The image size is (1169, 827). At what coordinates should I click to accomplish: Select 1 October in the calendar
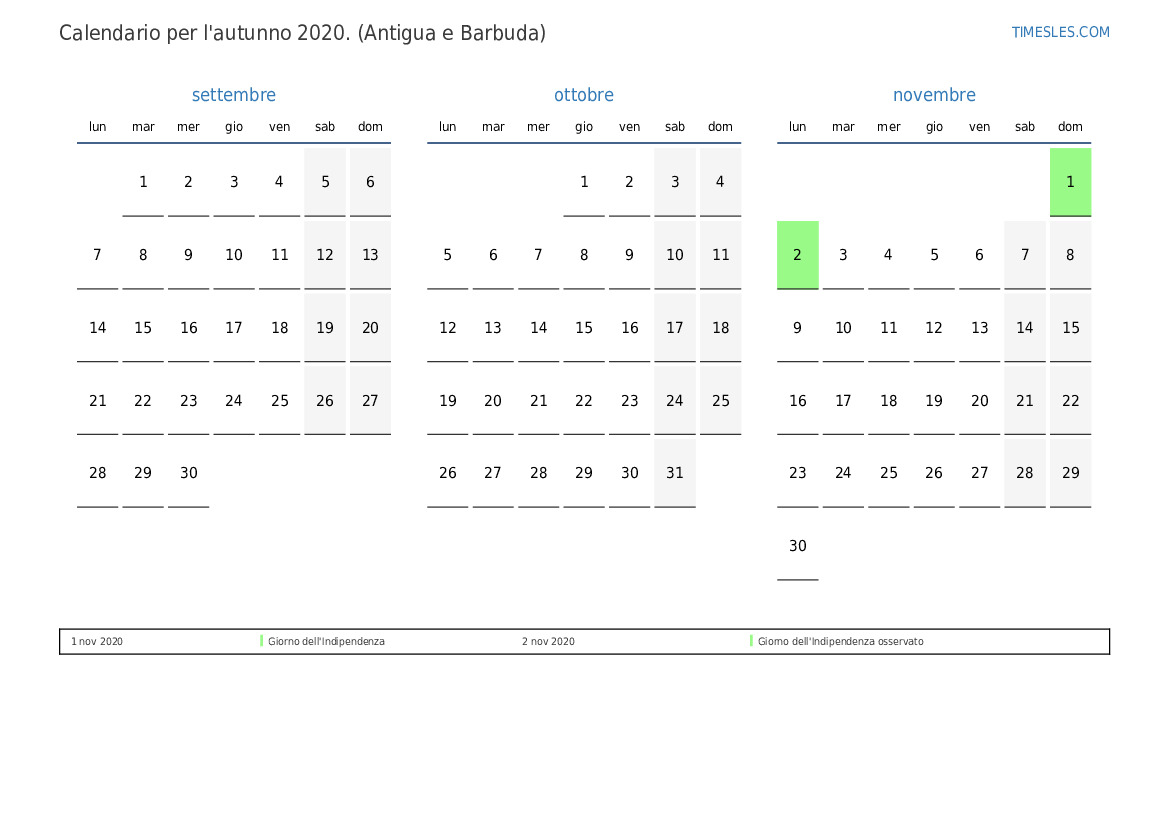click(x=584, y=182)
